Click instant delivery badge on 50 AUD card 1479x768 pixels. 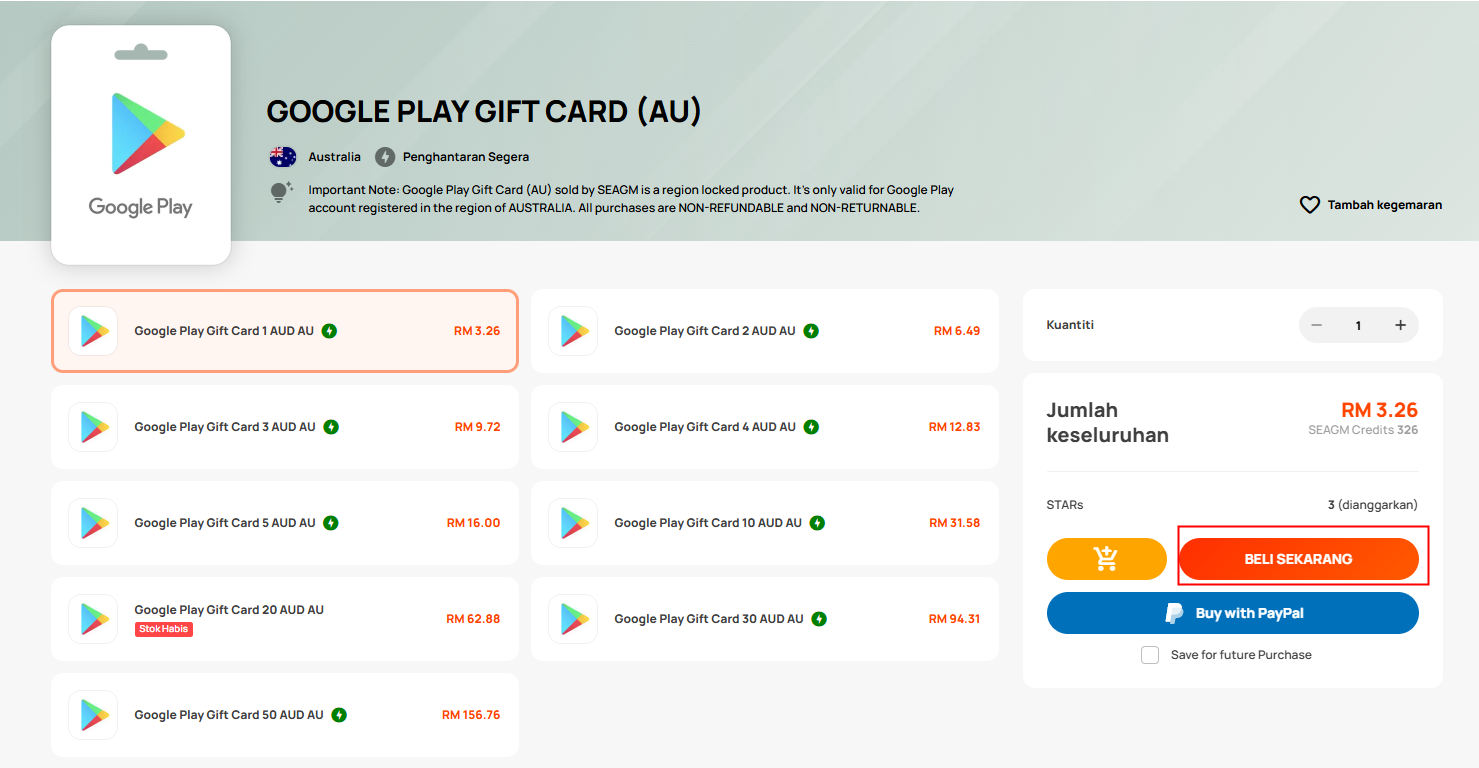tap(339, 715)
